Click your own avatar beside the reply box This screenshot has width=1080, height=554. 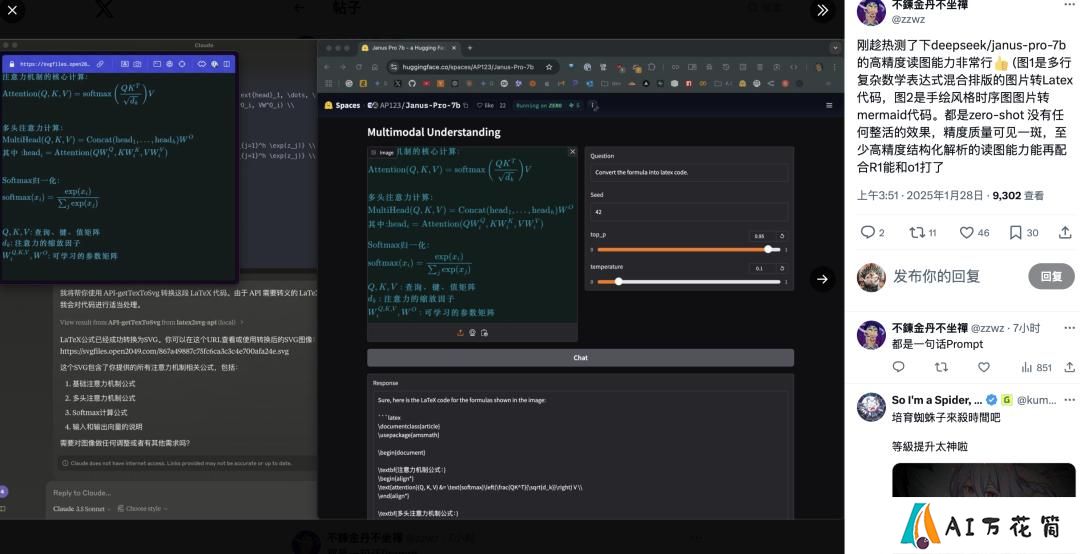pos(871,277)
